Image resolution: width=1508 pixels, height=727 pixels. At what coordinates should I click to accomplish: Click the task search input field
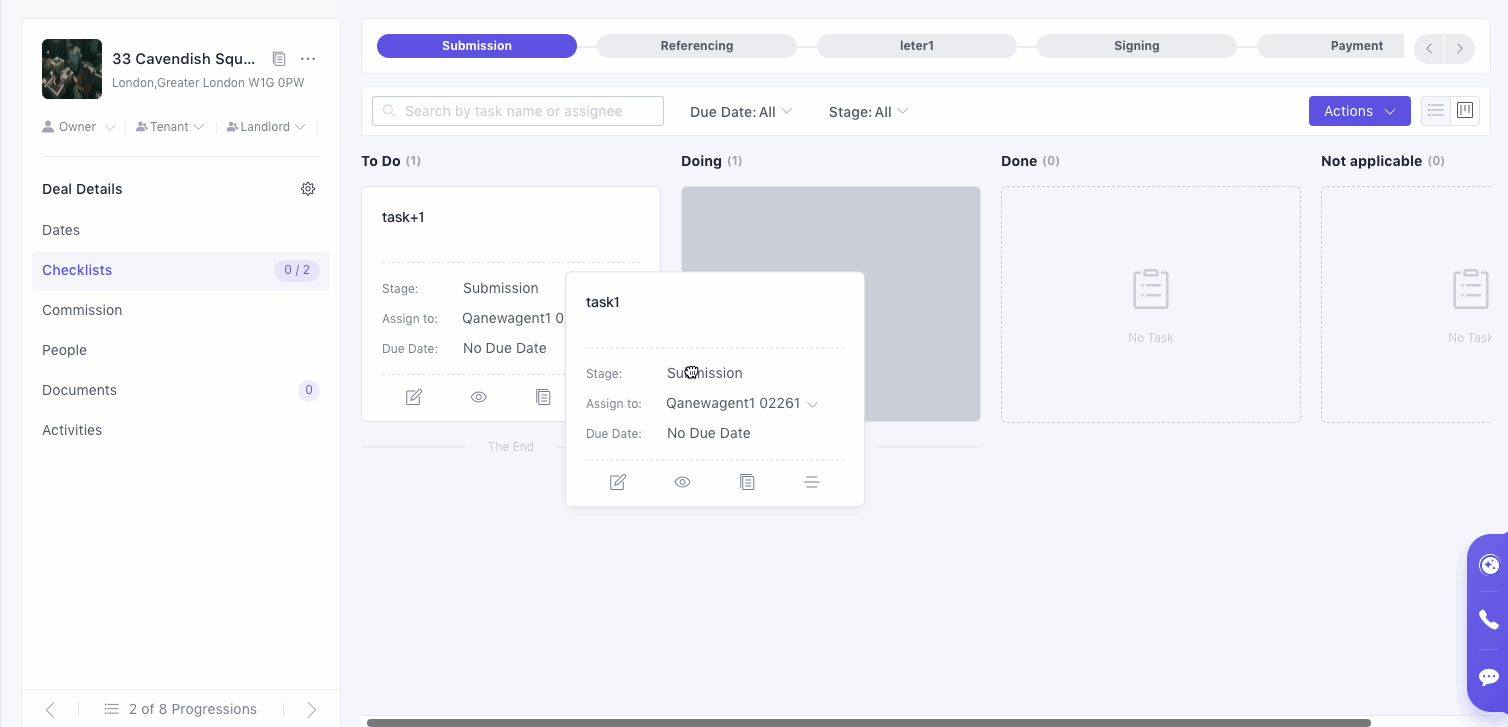(518, 111)
